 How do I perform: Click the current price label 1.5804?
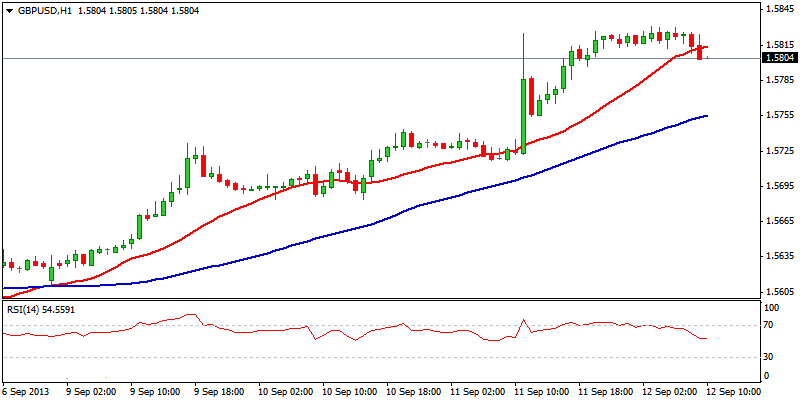[x=779, y=58]
